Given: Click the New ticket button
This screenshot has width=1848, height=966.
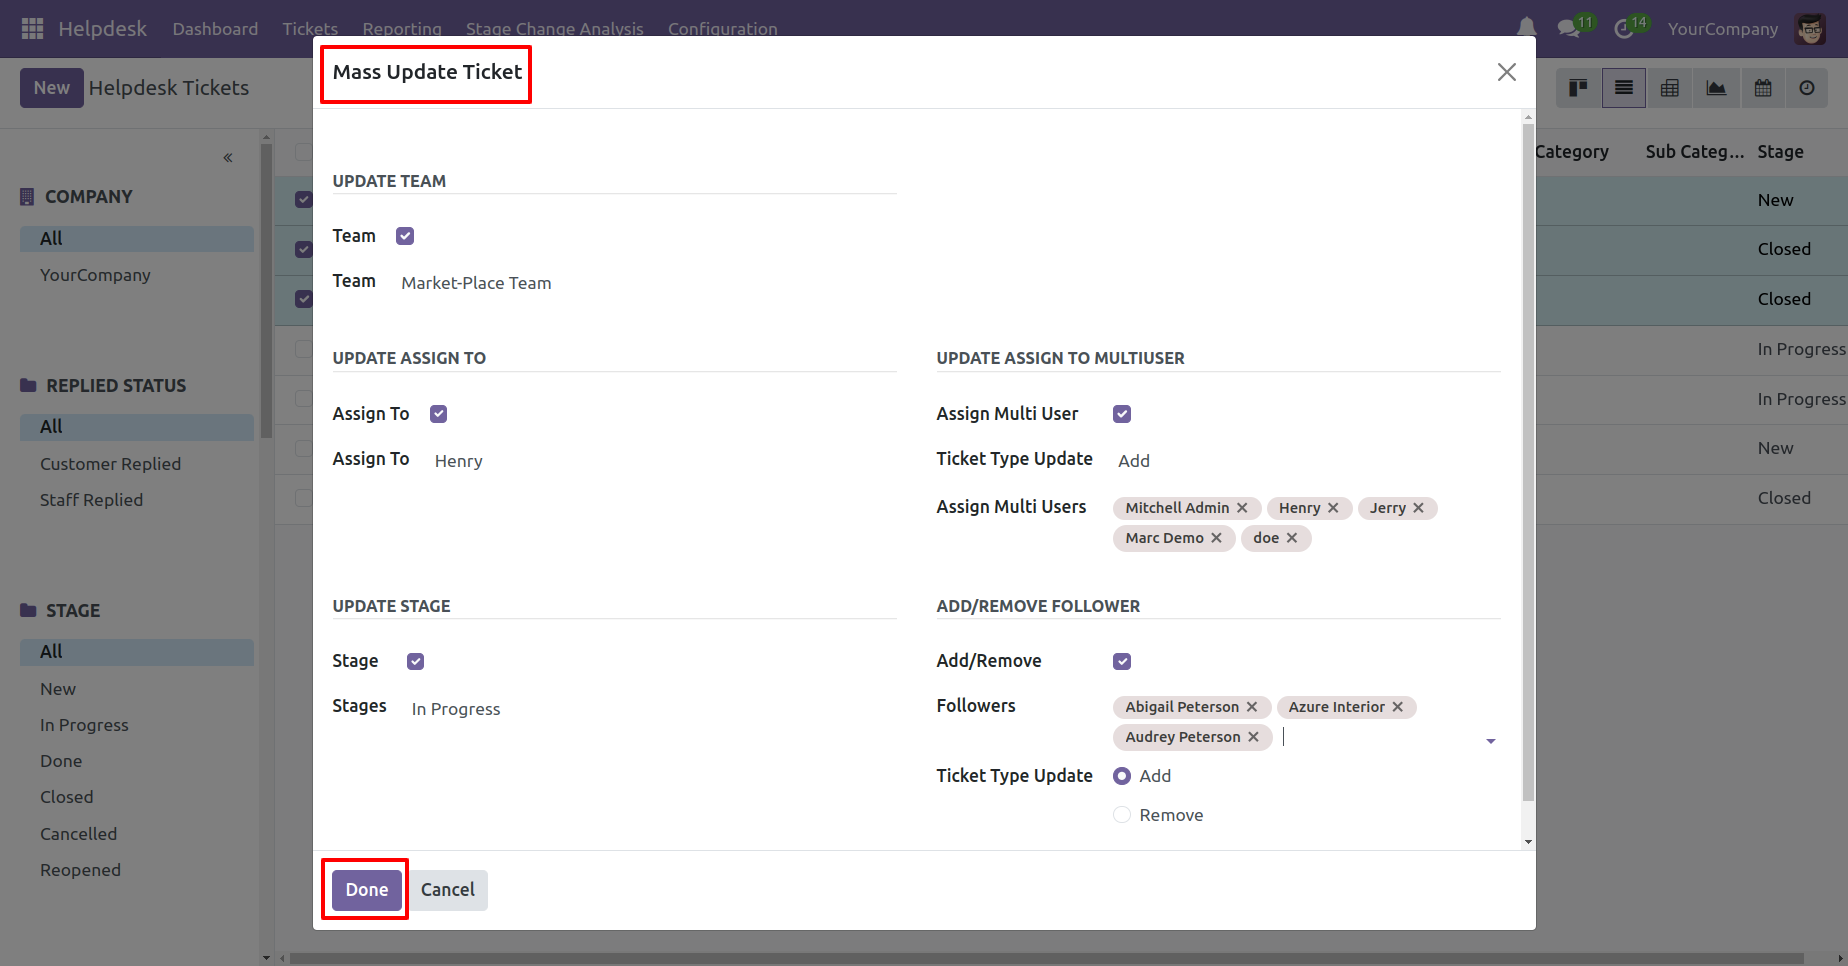Looking at the screenshot, I should tap(52, 88).
